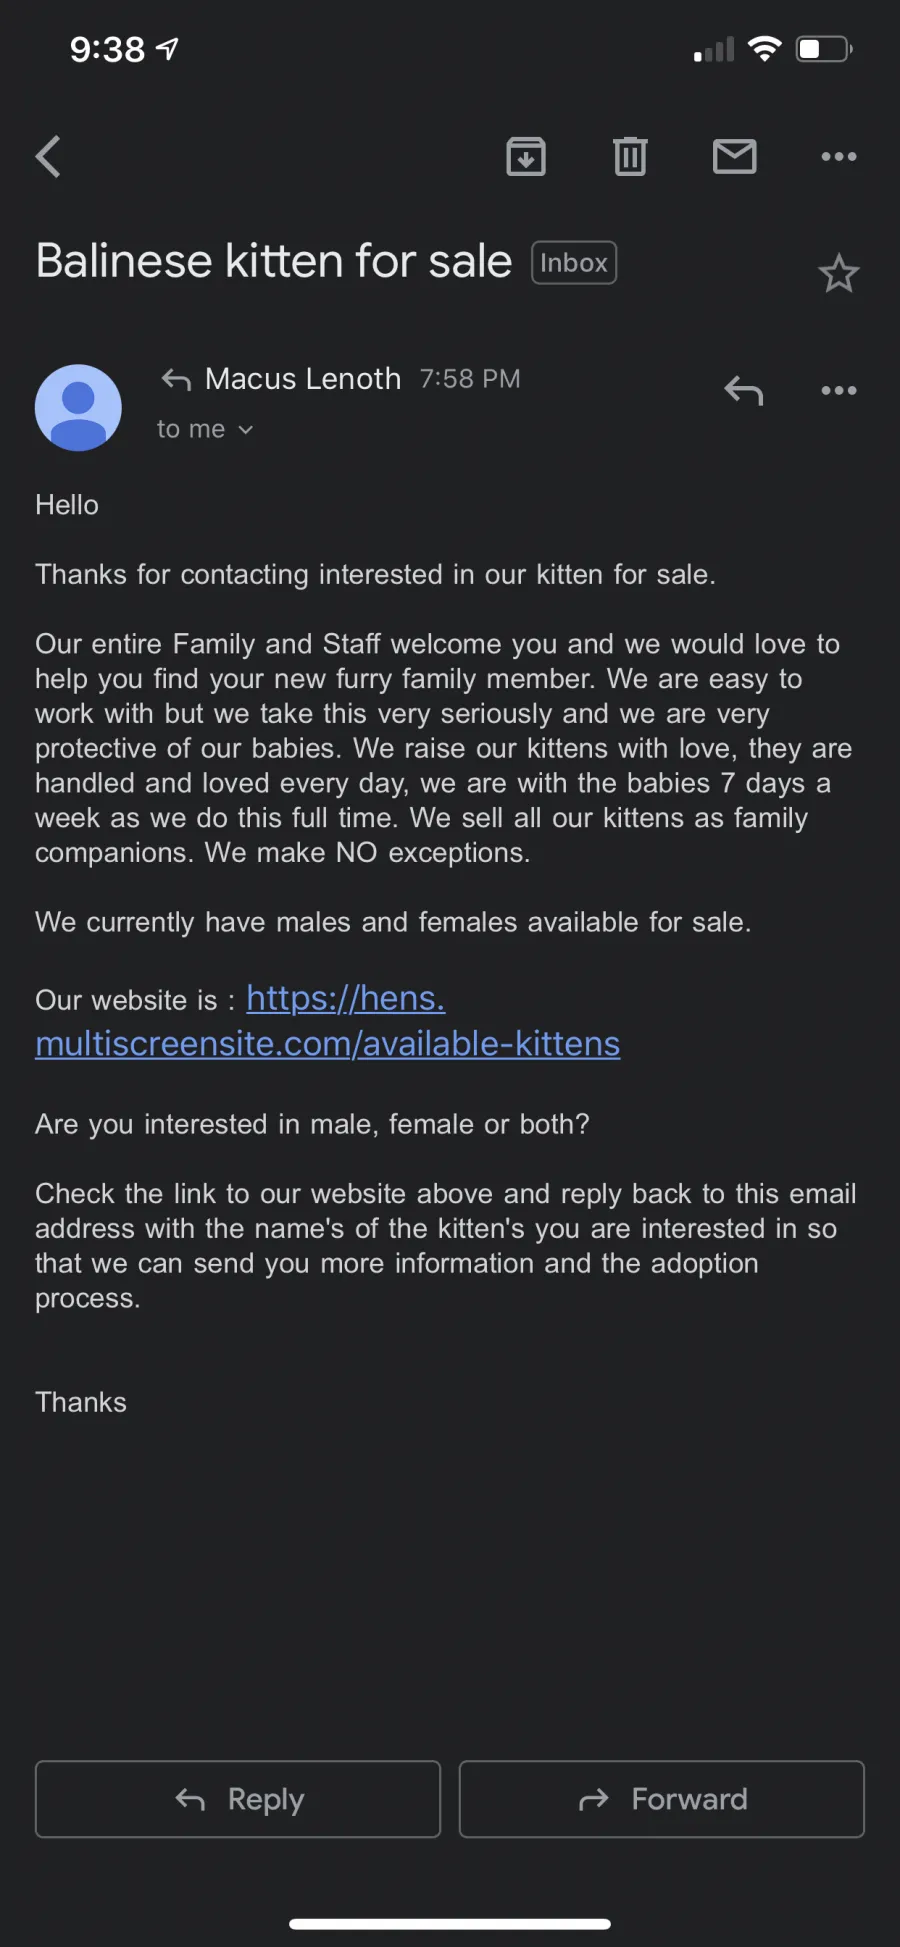
Task: Select the Inbox label tag
Action: 574,263
